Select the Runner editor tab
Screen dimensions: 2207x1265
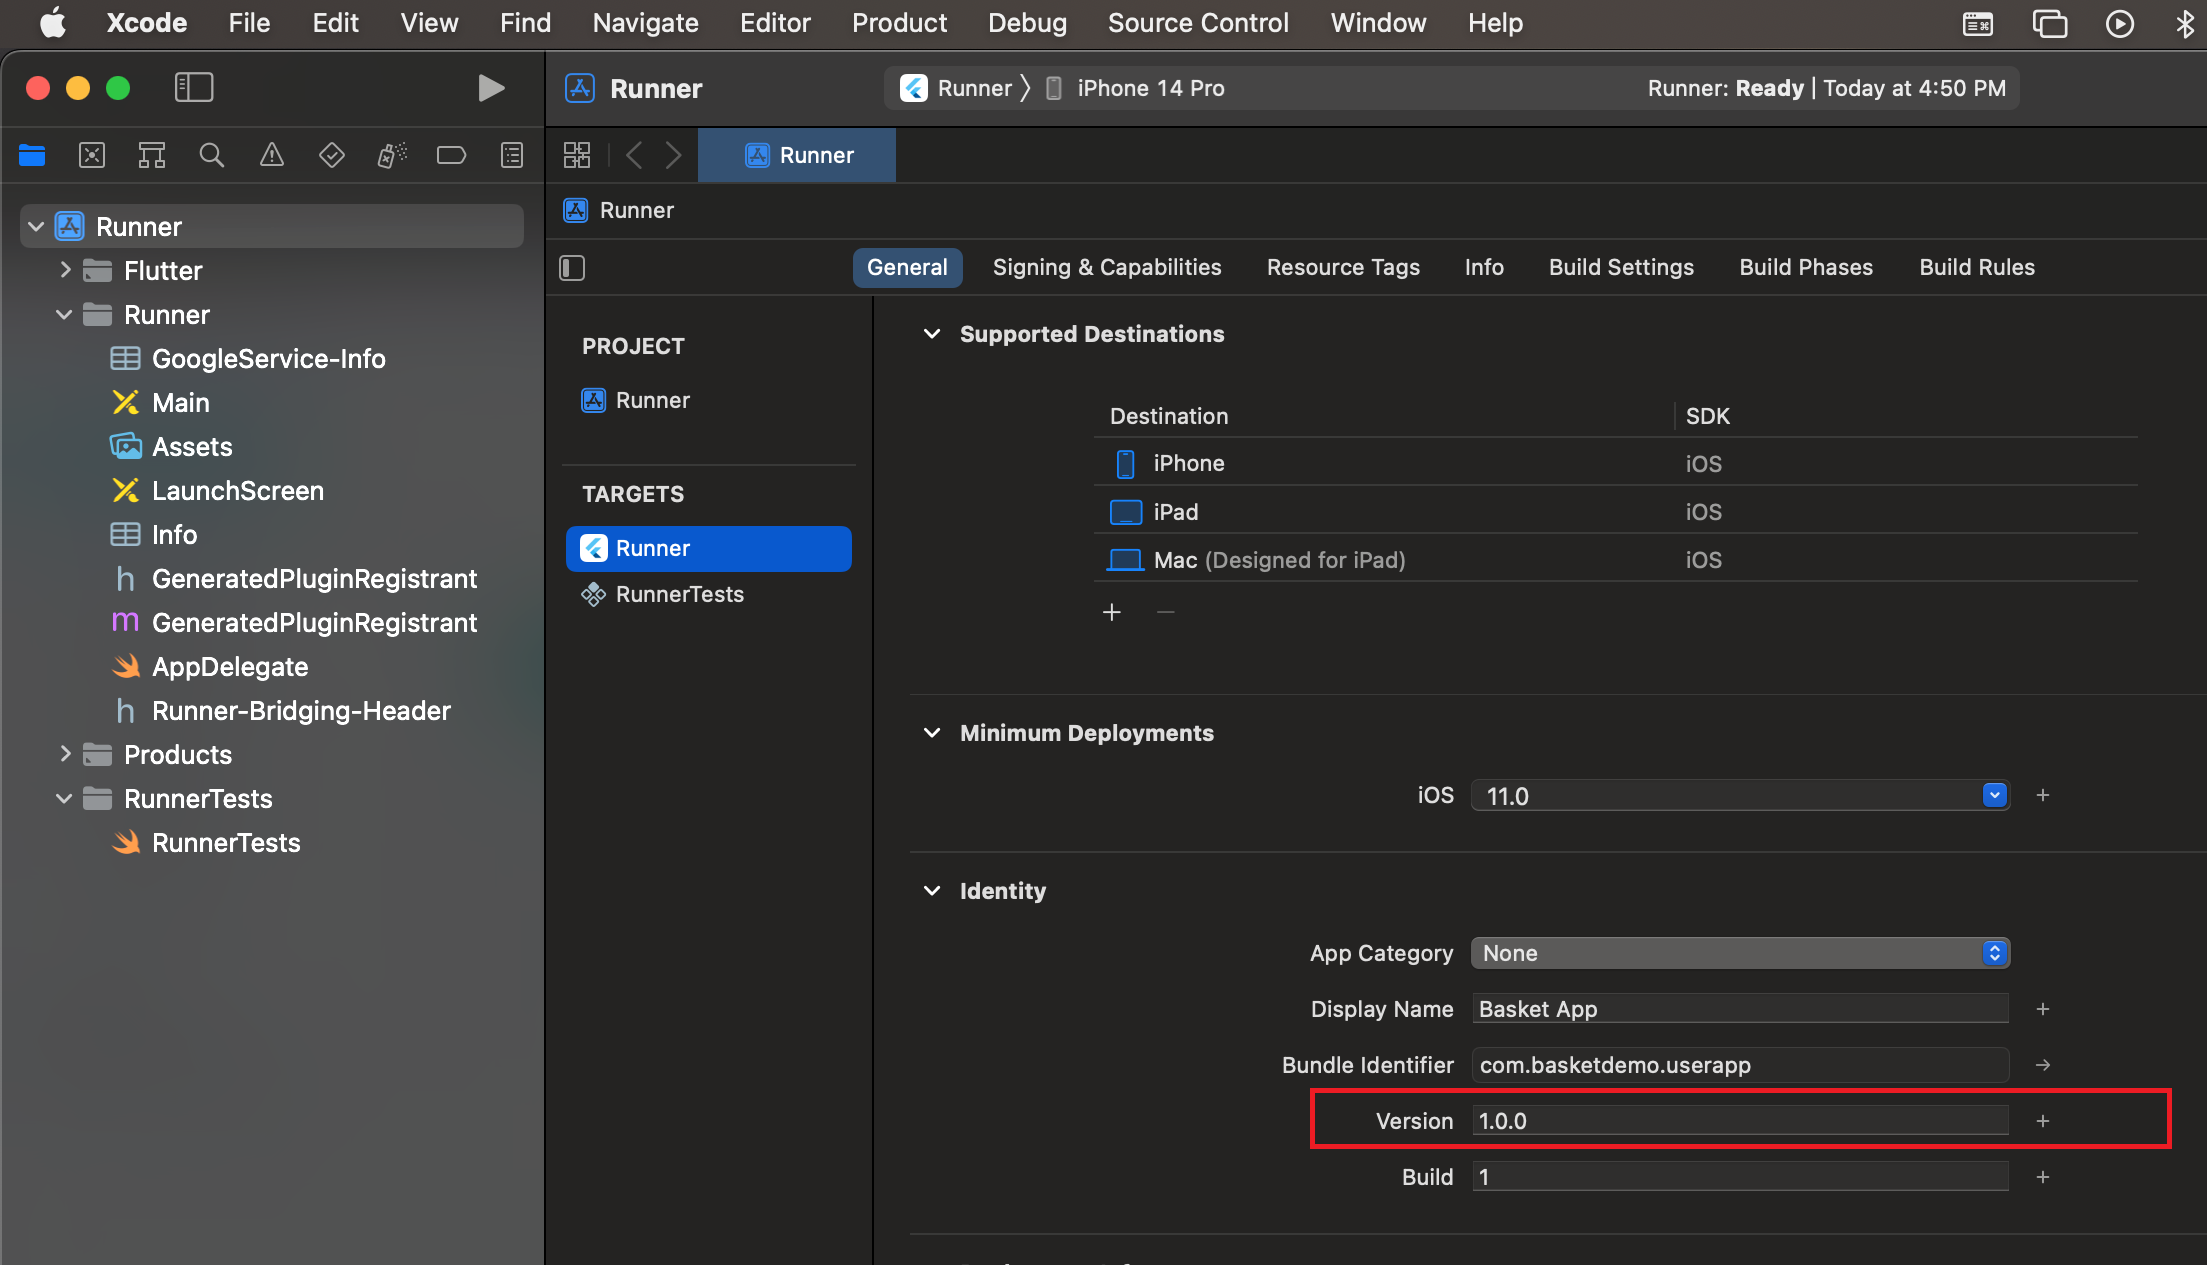click(x=797, y=155)
